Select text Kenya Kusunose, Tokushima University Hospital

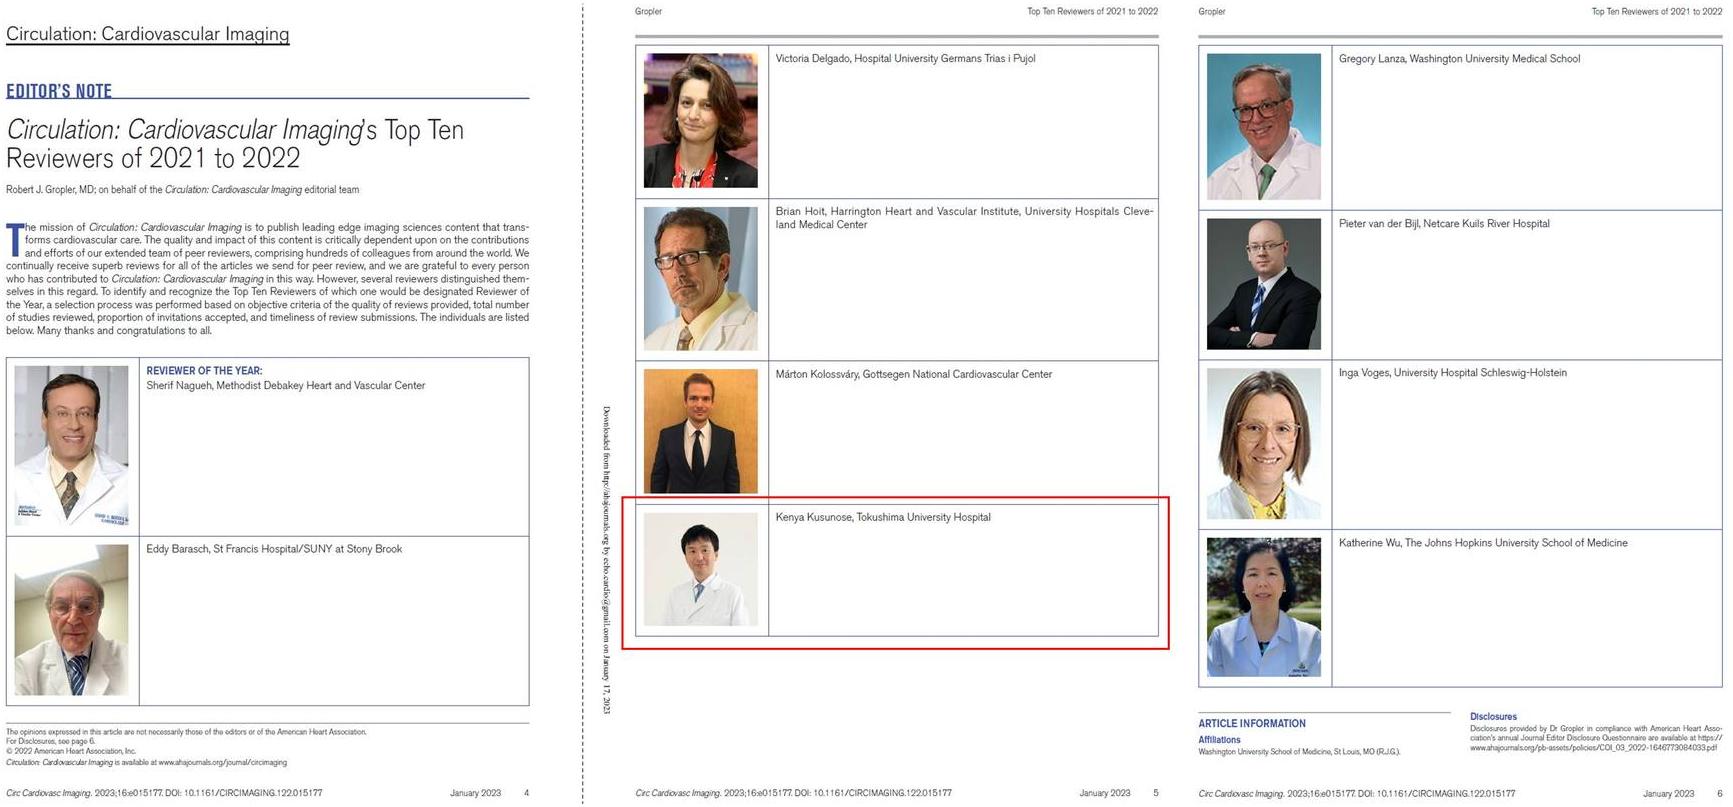pyautogui.click(x=883, y=518)
